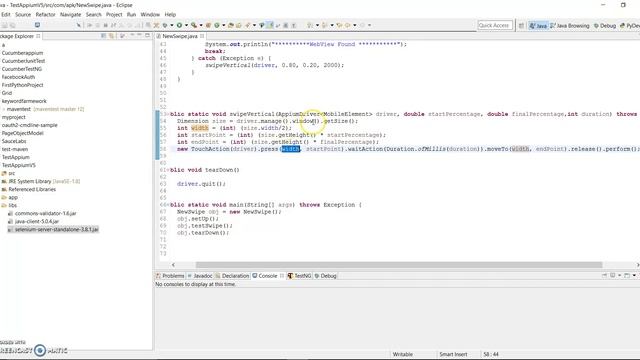This screenshot has width=640, height=360.
Task: Click the Quick Access search field
Action: (x=495, y=25)
